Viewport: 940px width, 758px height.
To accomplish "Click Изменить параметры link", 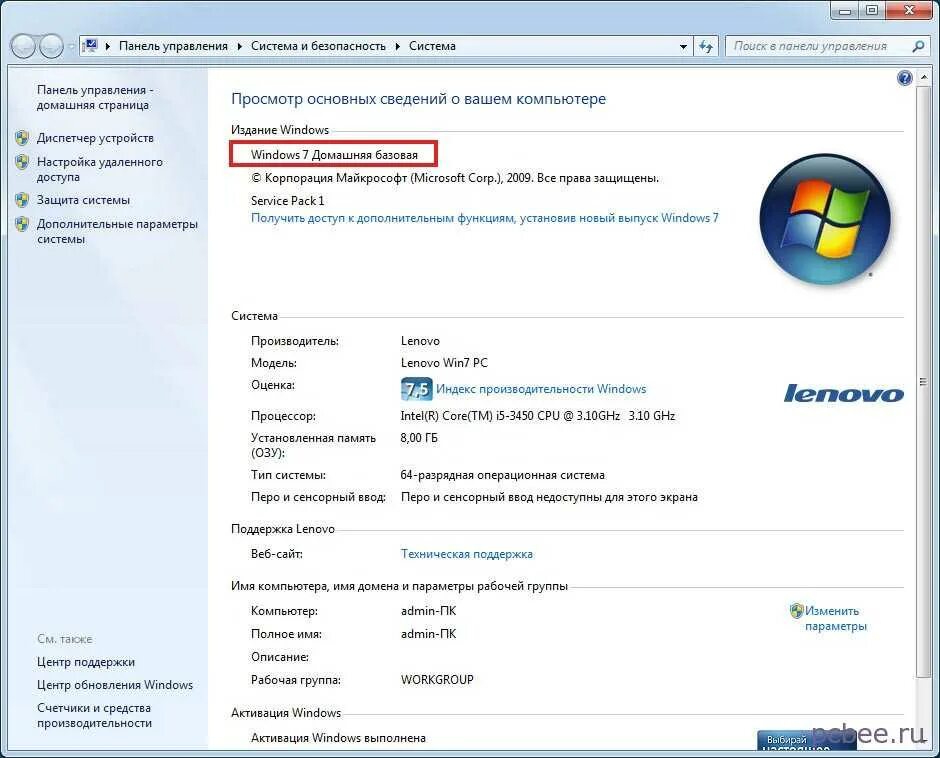I will 836,618.
